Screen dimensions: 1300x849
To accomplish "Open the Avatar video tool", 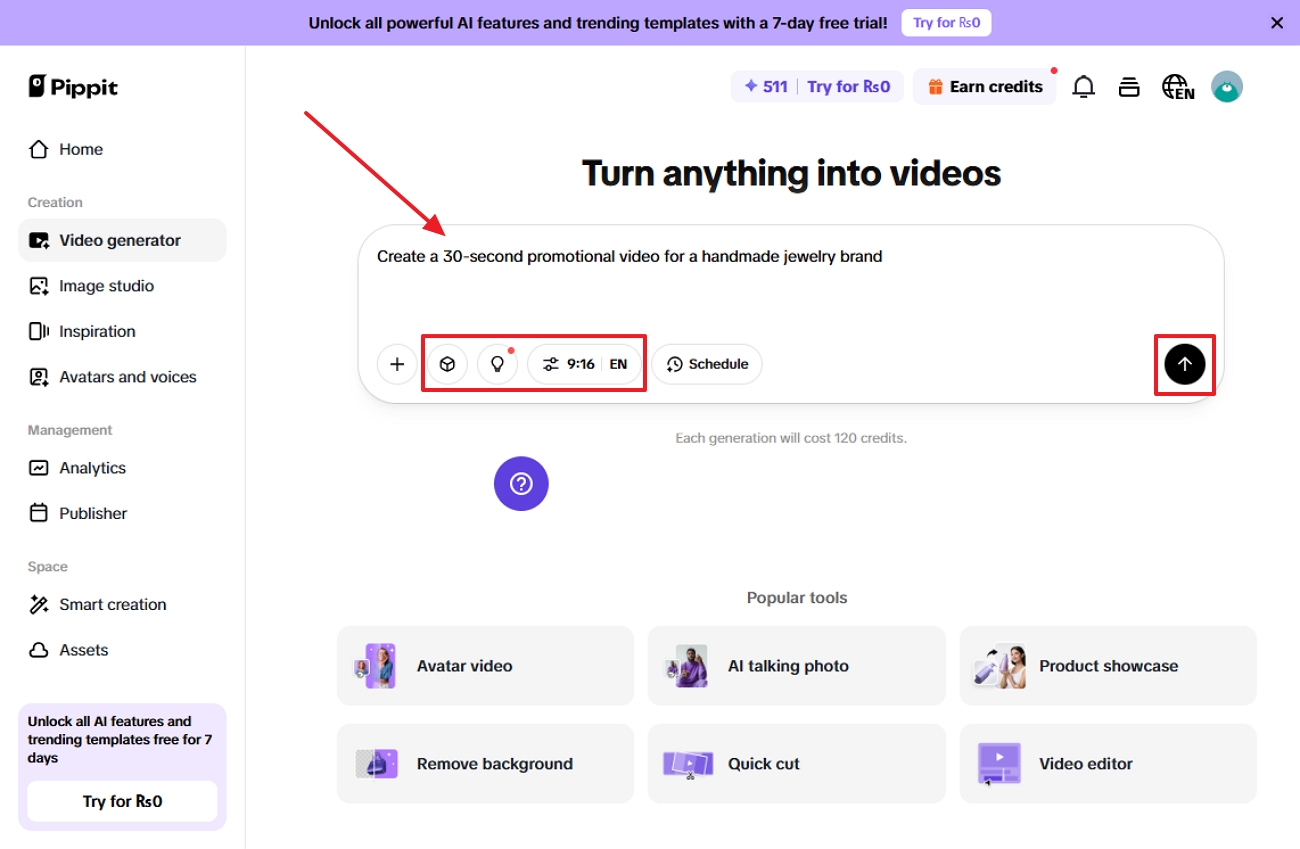I will (x=485, y=666).
